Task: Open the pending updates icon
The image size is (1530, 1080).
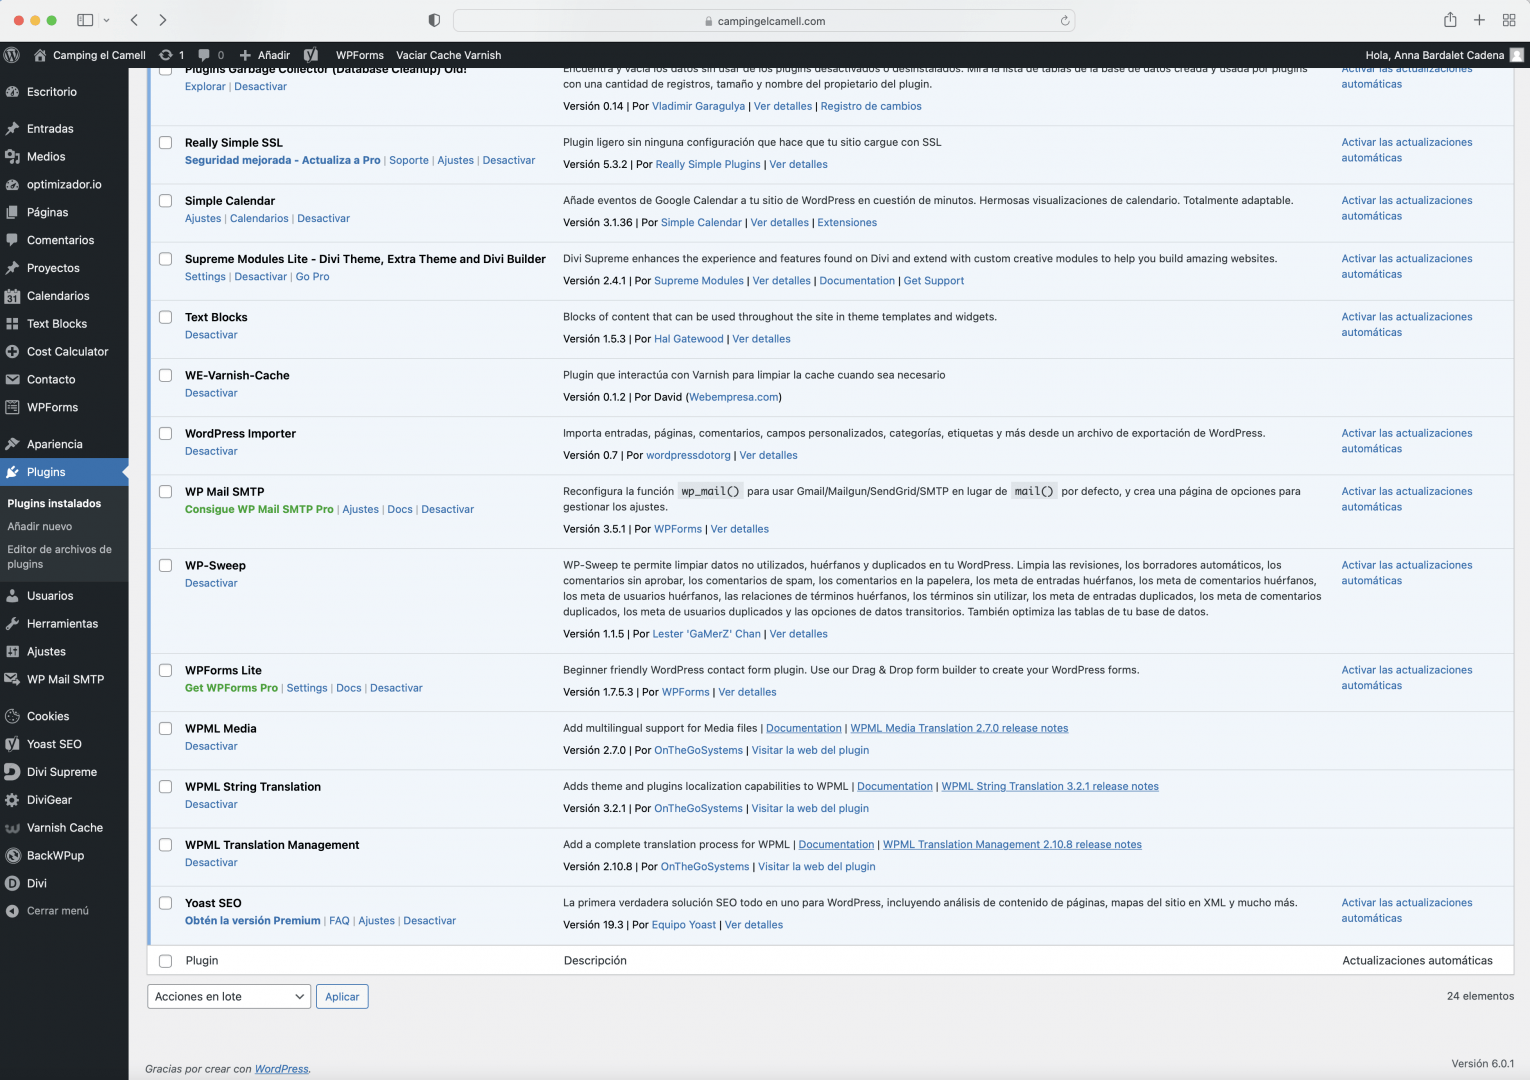Action: click(166, 55)
